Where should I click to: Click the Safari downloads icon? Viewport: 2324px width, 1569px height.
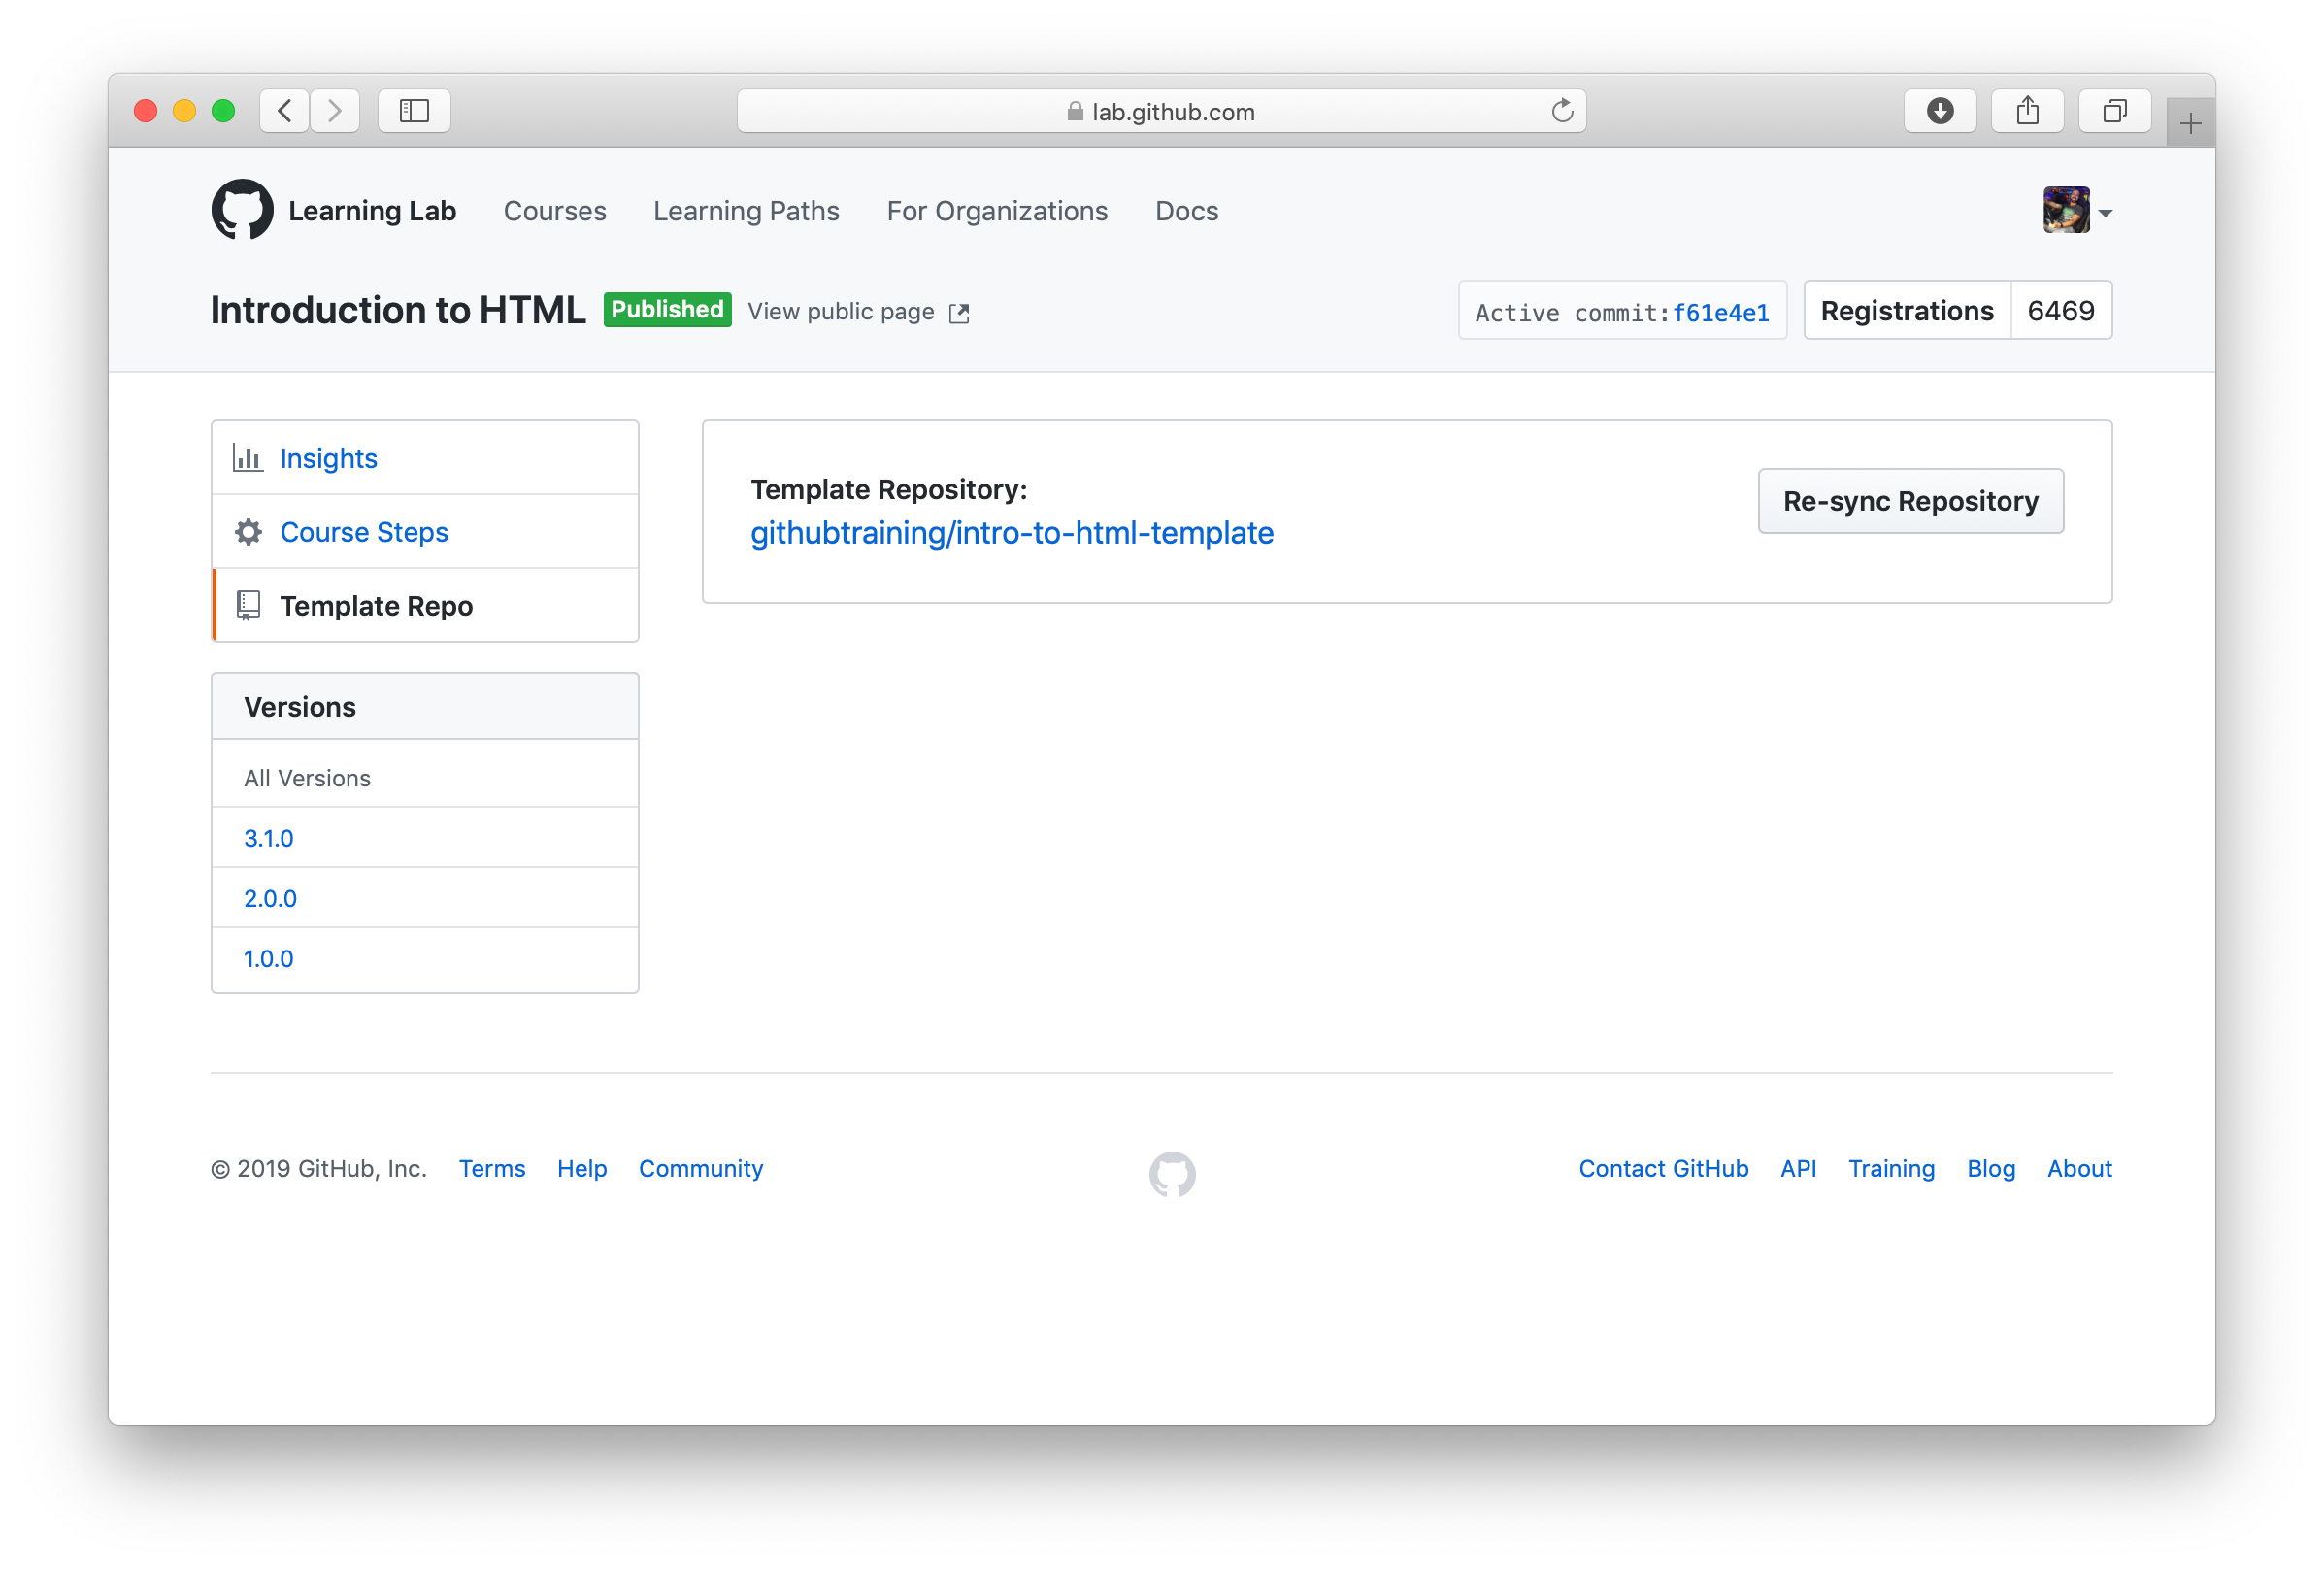(1939, 110)
